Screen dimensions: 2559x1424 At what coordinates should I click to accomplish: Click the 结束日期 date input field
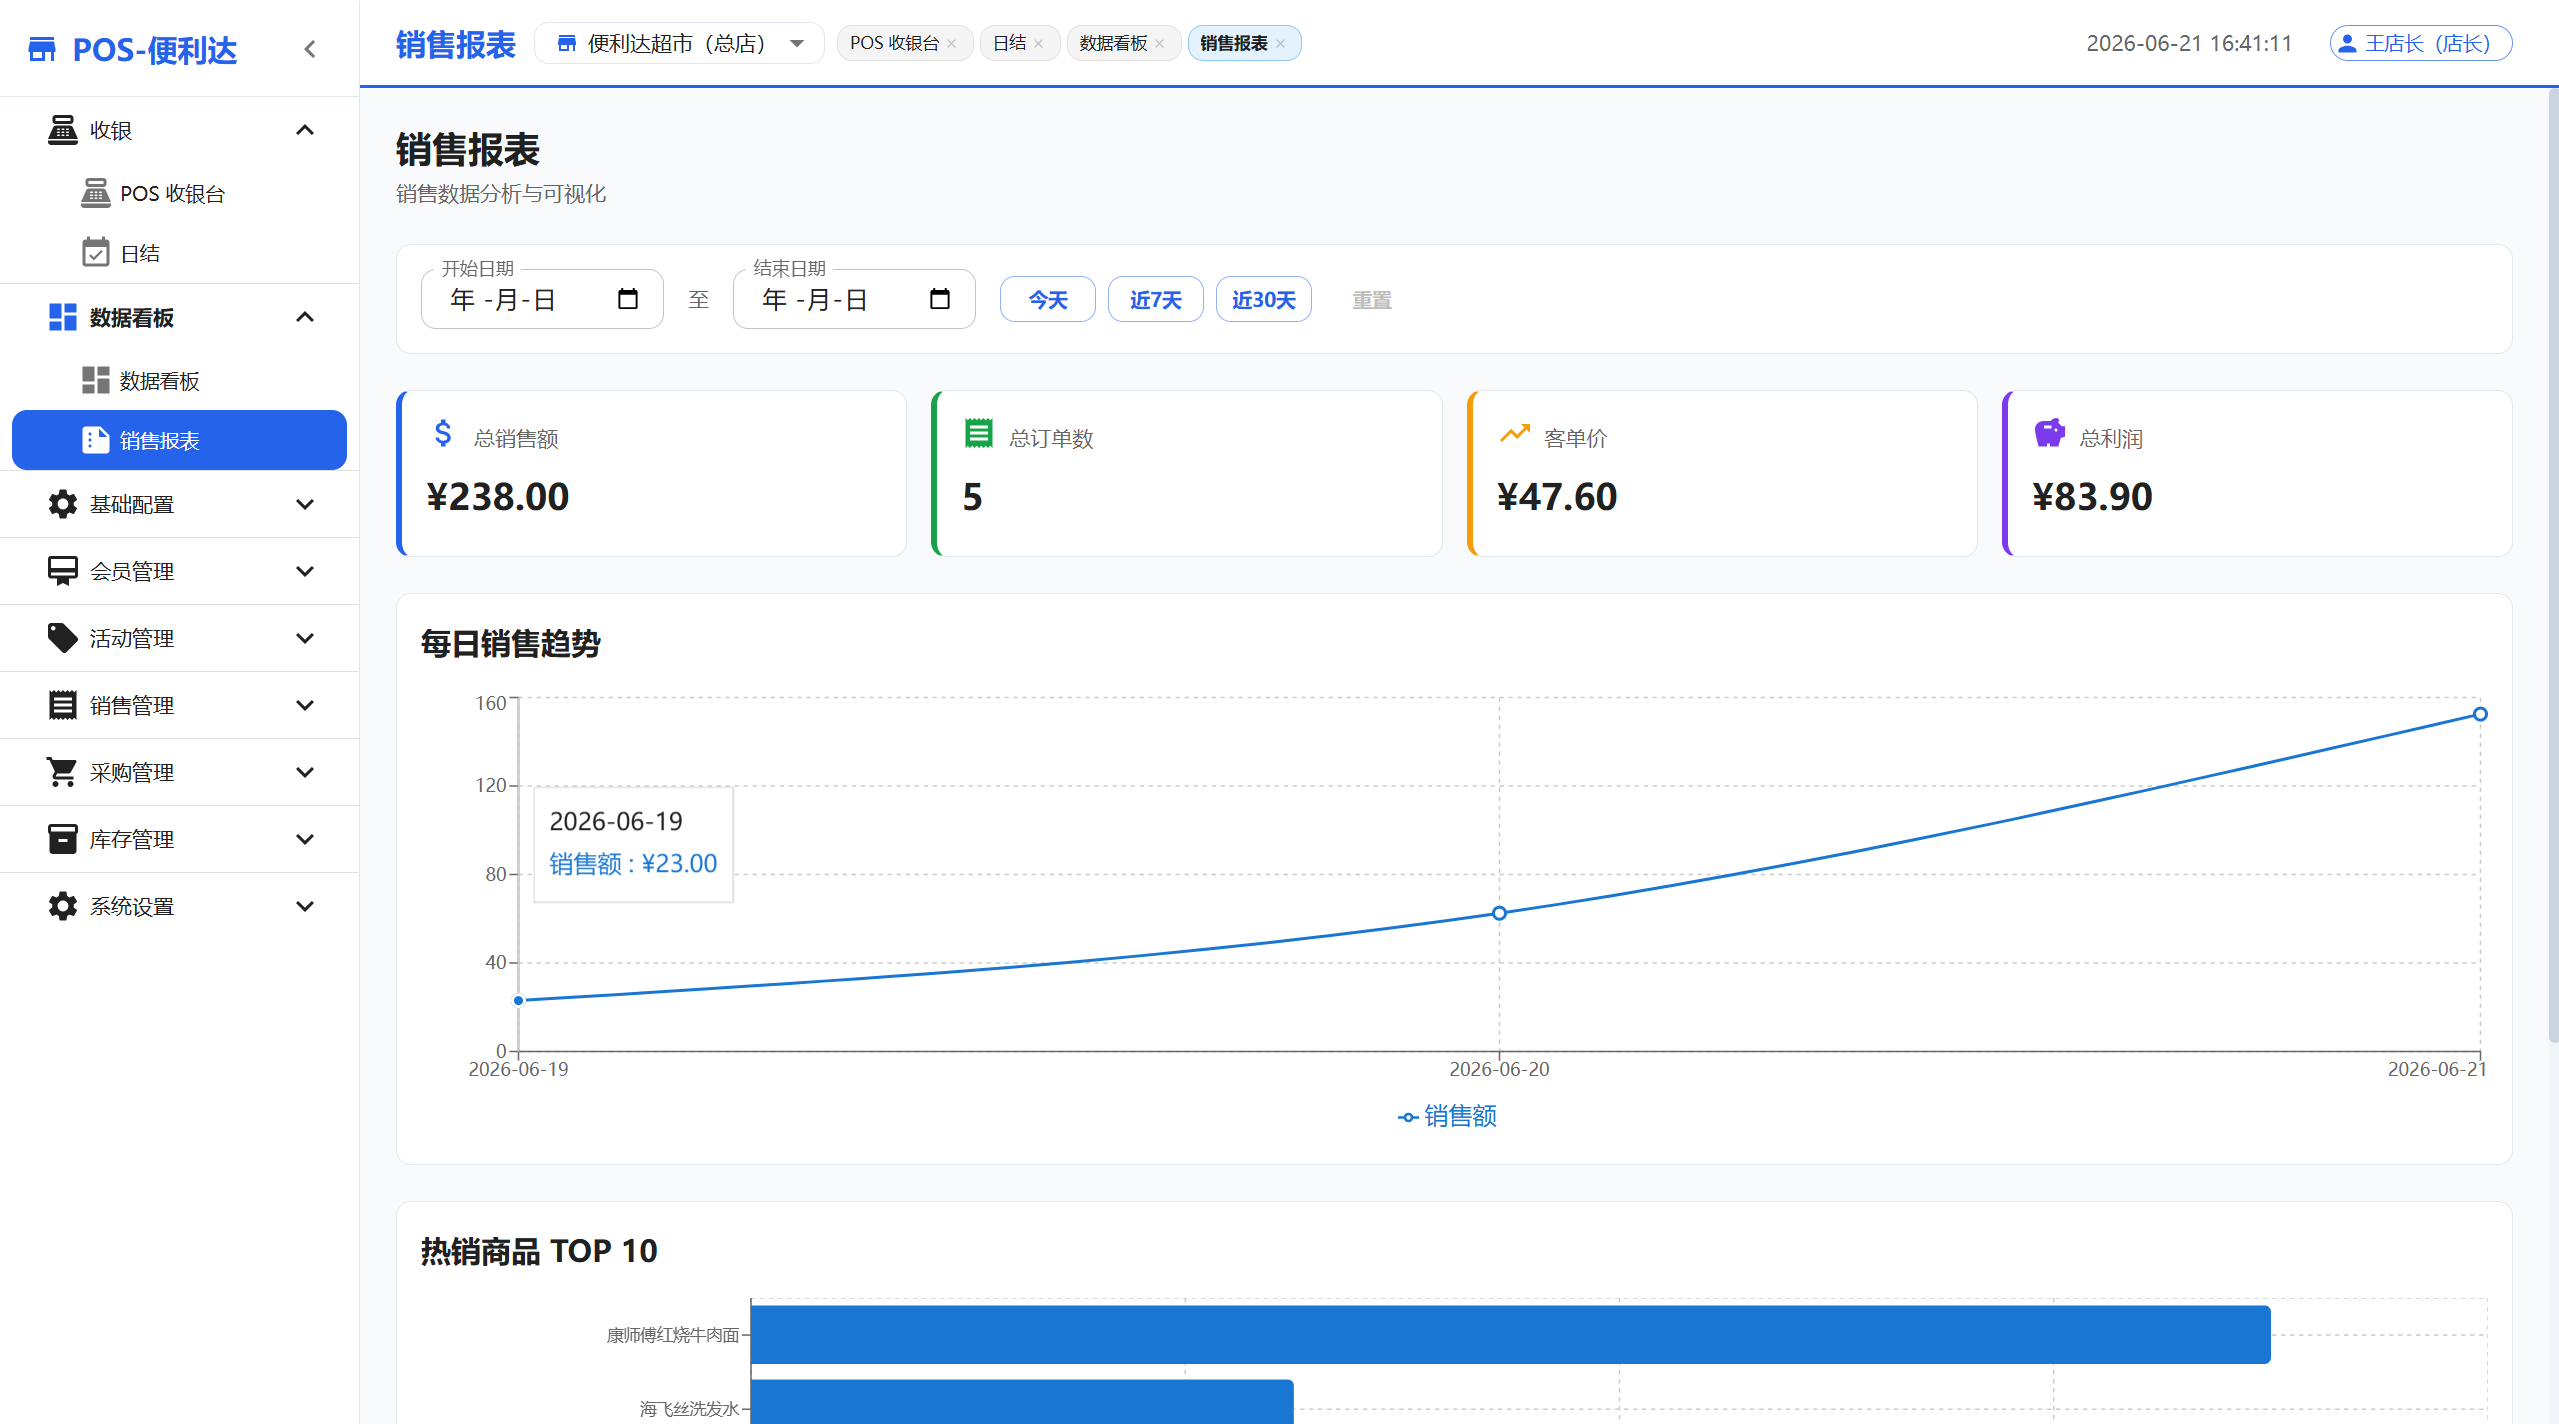pos(854,299)
